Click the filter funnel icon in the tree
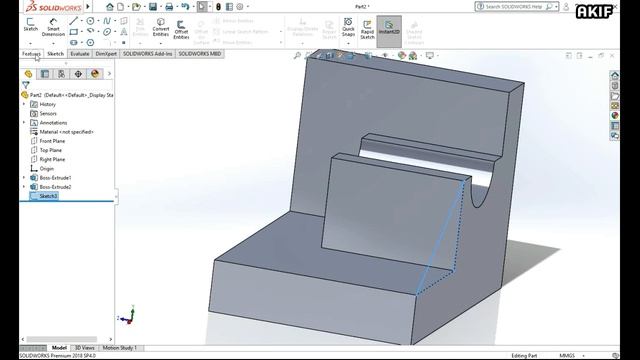 [26, 85]
